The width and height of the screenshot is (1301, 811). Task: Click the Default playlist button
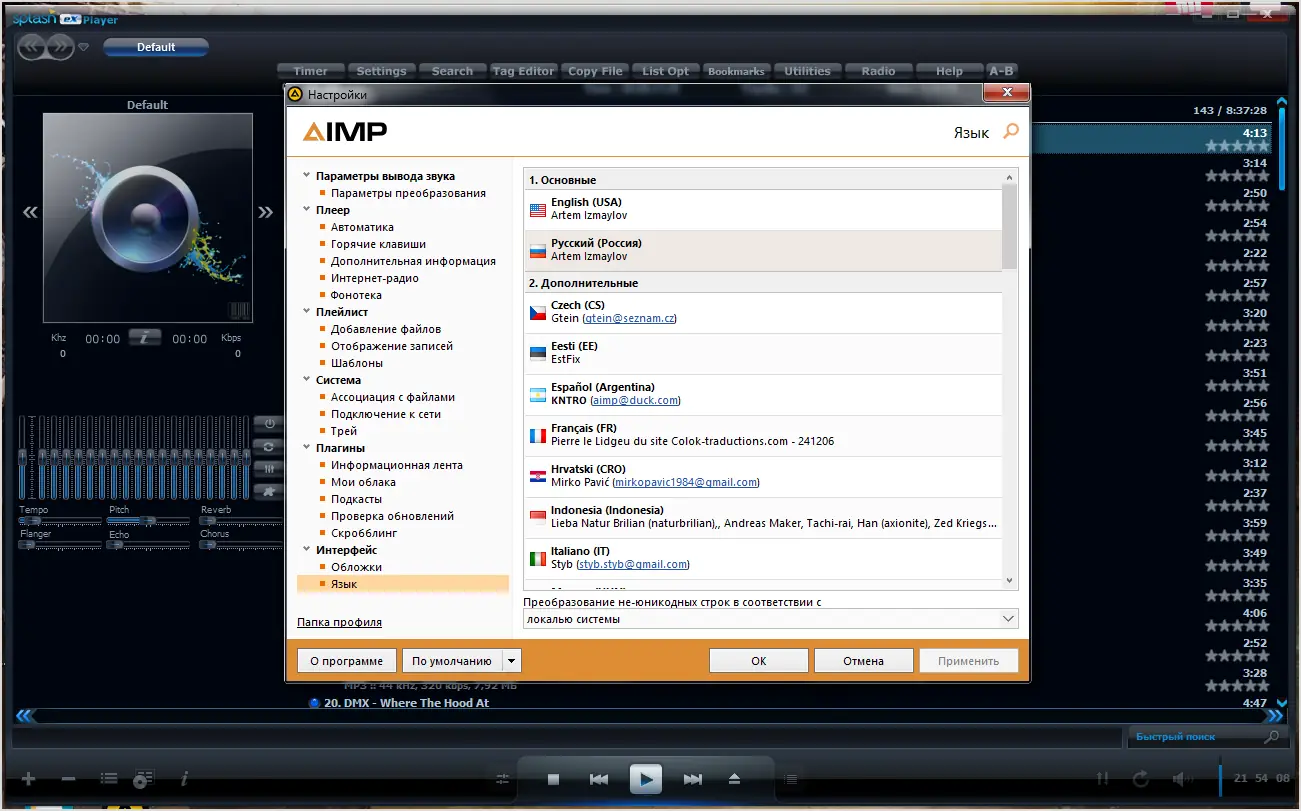tap(156, 47)
